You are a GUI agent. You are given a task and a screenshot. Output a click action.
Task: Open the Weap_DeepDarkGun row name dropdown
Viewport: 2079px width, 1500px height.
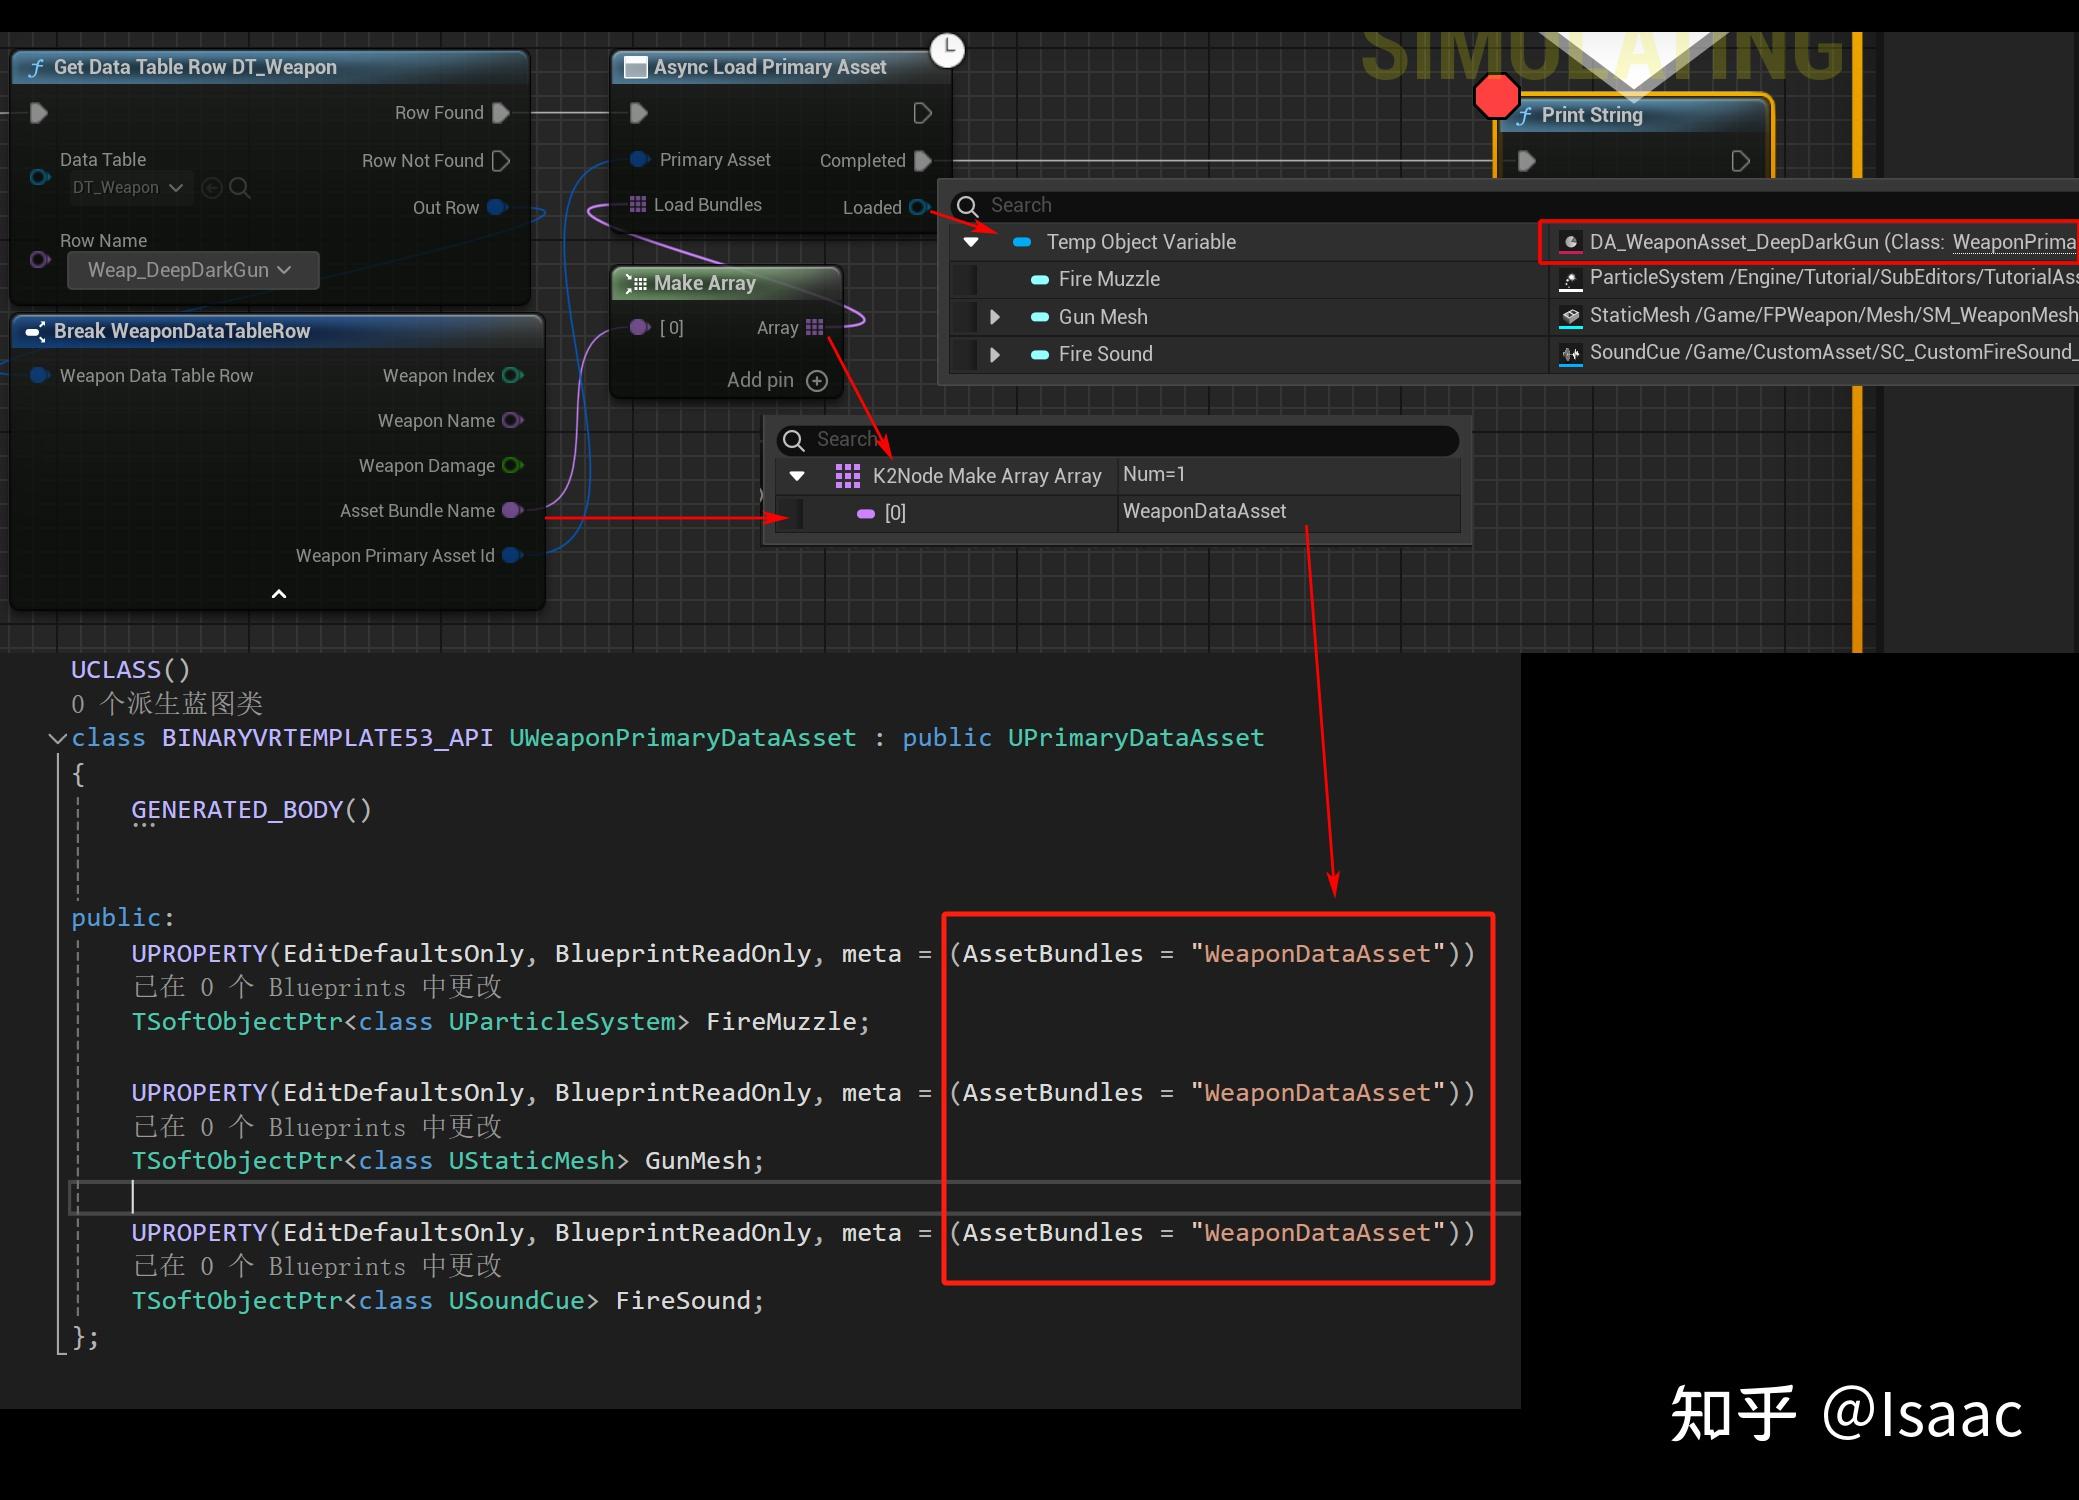(192, 271)
